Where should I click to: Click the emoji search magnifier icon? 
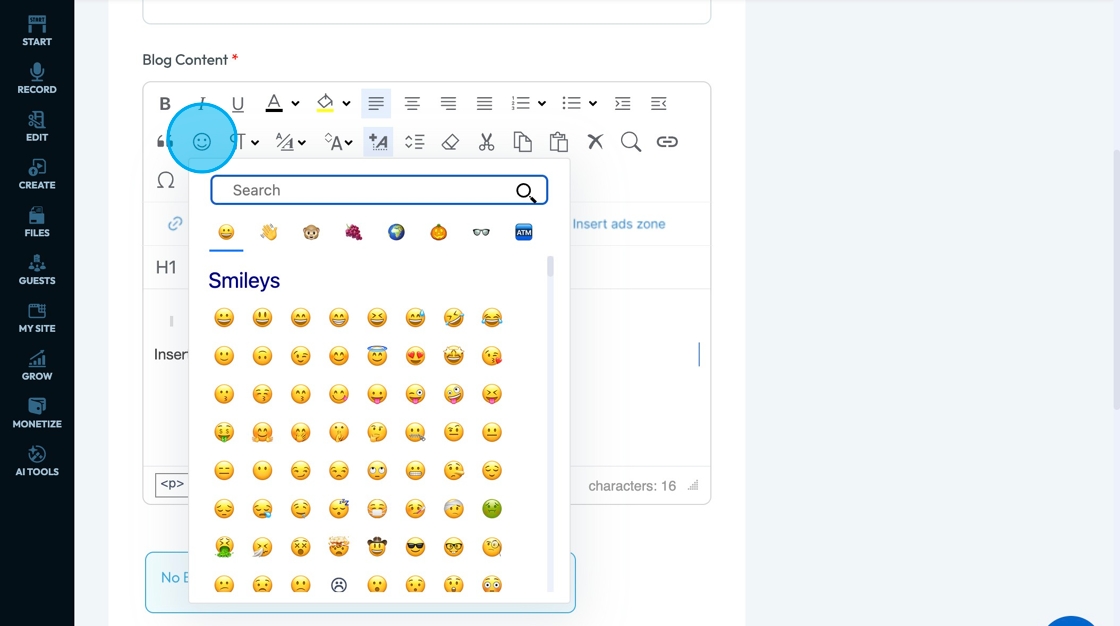526,192
